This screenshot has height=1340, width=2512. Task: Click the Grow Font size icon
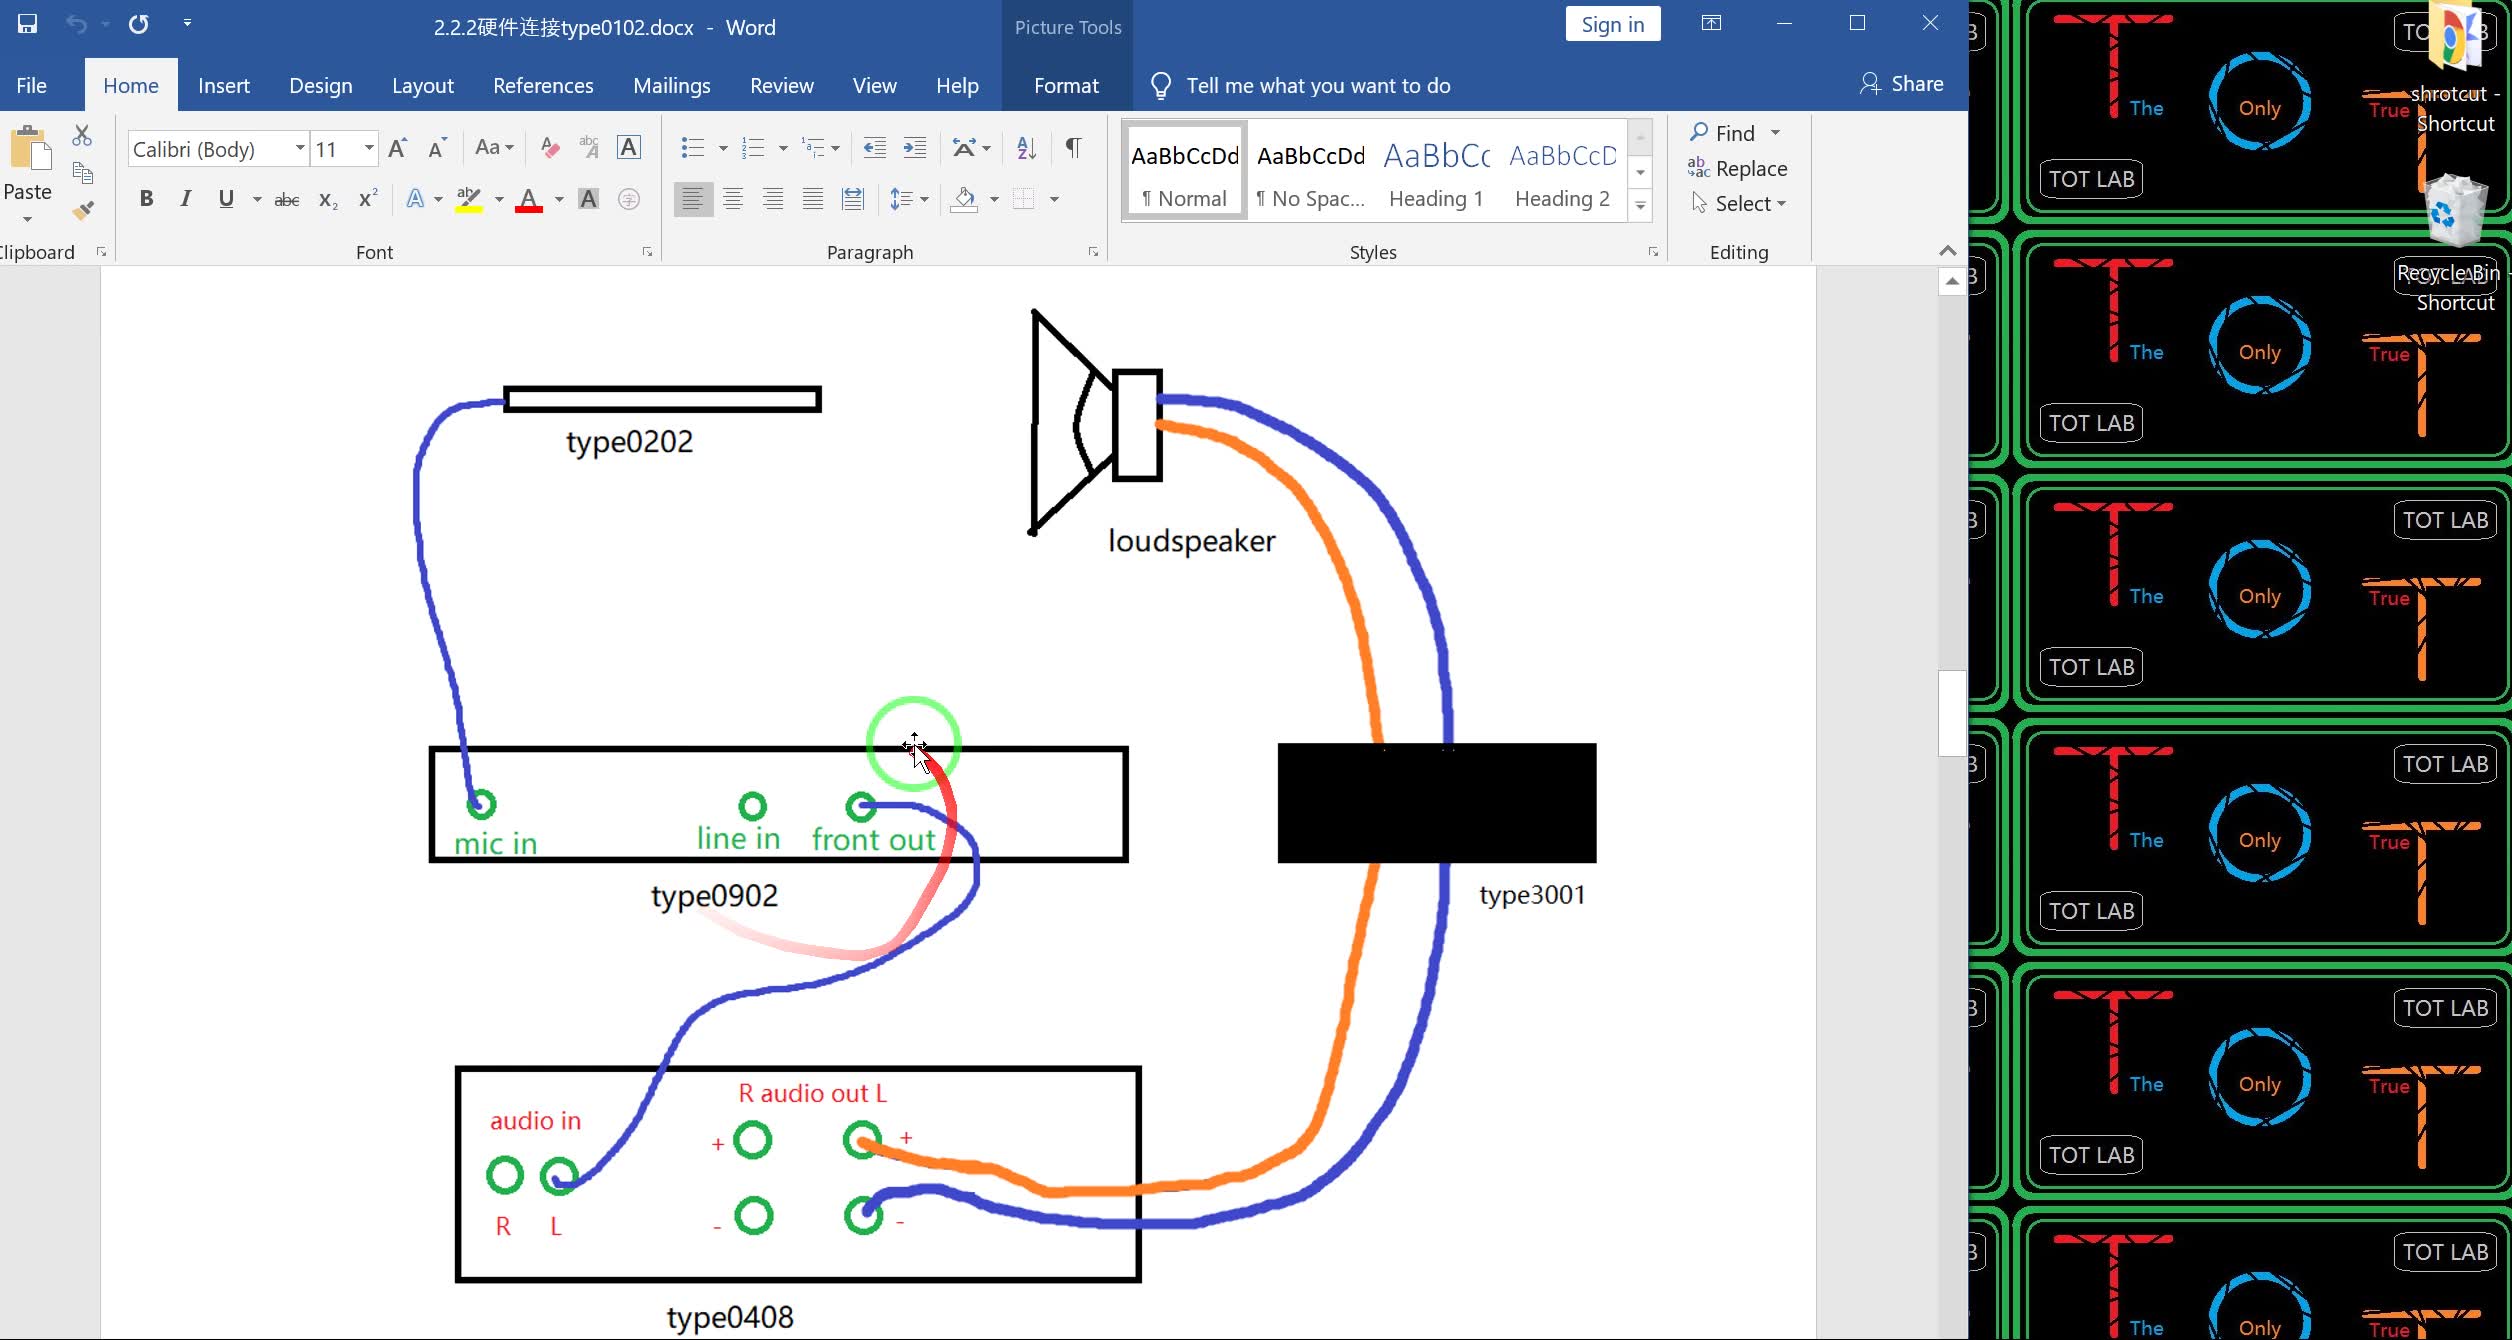click(397, 148)
